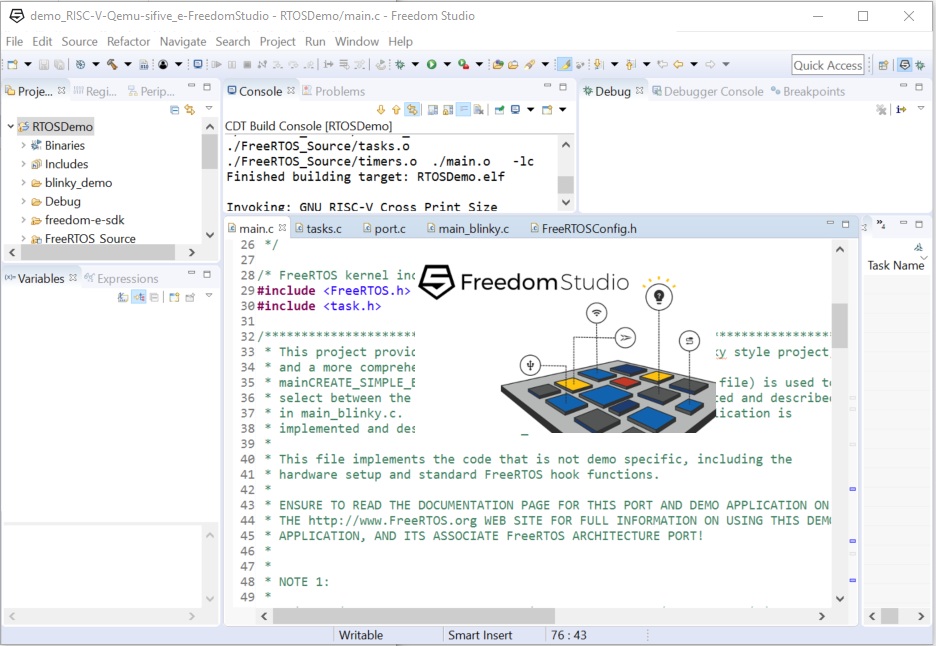
Task: Expand the blinky_demo folder in tree
Action: pyautogui.click(x=23, y=183)
